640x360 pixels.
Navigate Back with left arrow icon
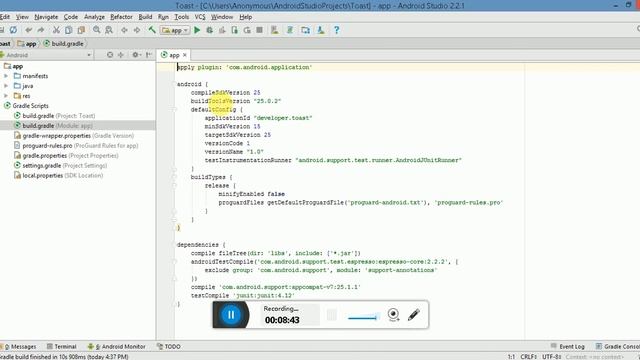pyautogui.click(x=124, y=30)
